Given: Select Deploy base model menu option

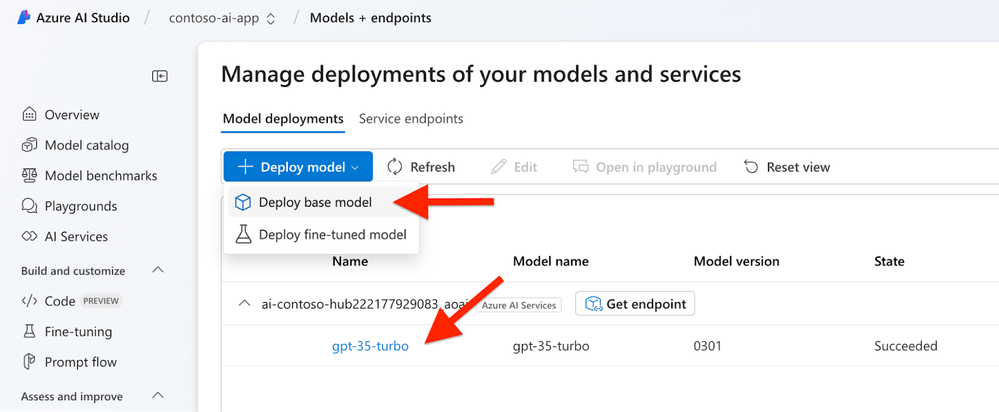Looking at the screenshot, I should (314, 203).
